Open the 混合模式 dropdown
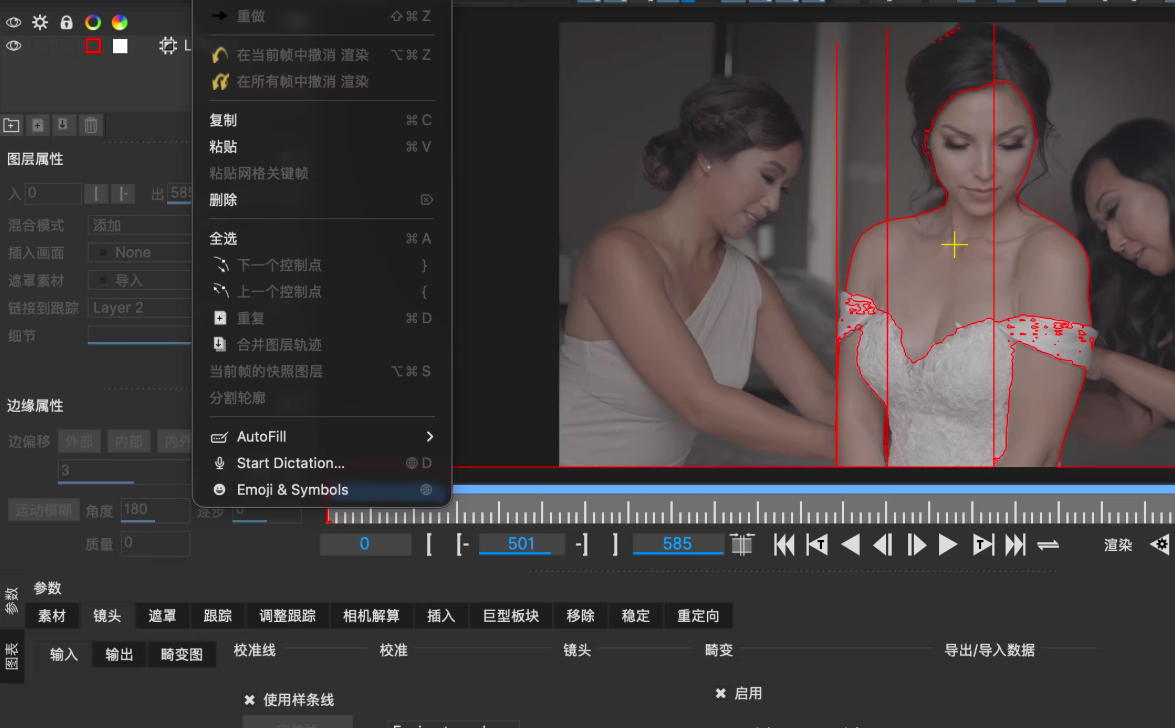Viewport: 1175px width, 728px height. [138, 225]
